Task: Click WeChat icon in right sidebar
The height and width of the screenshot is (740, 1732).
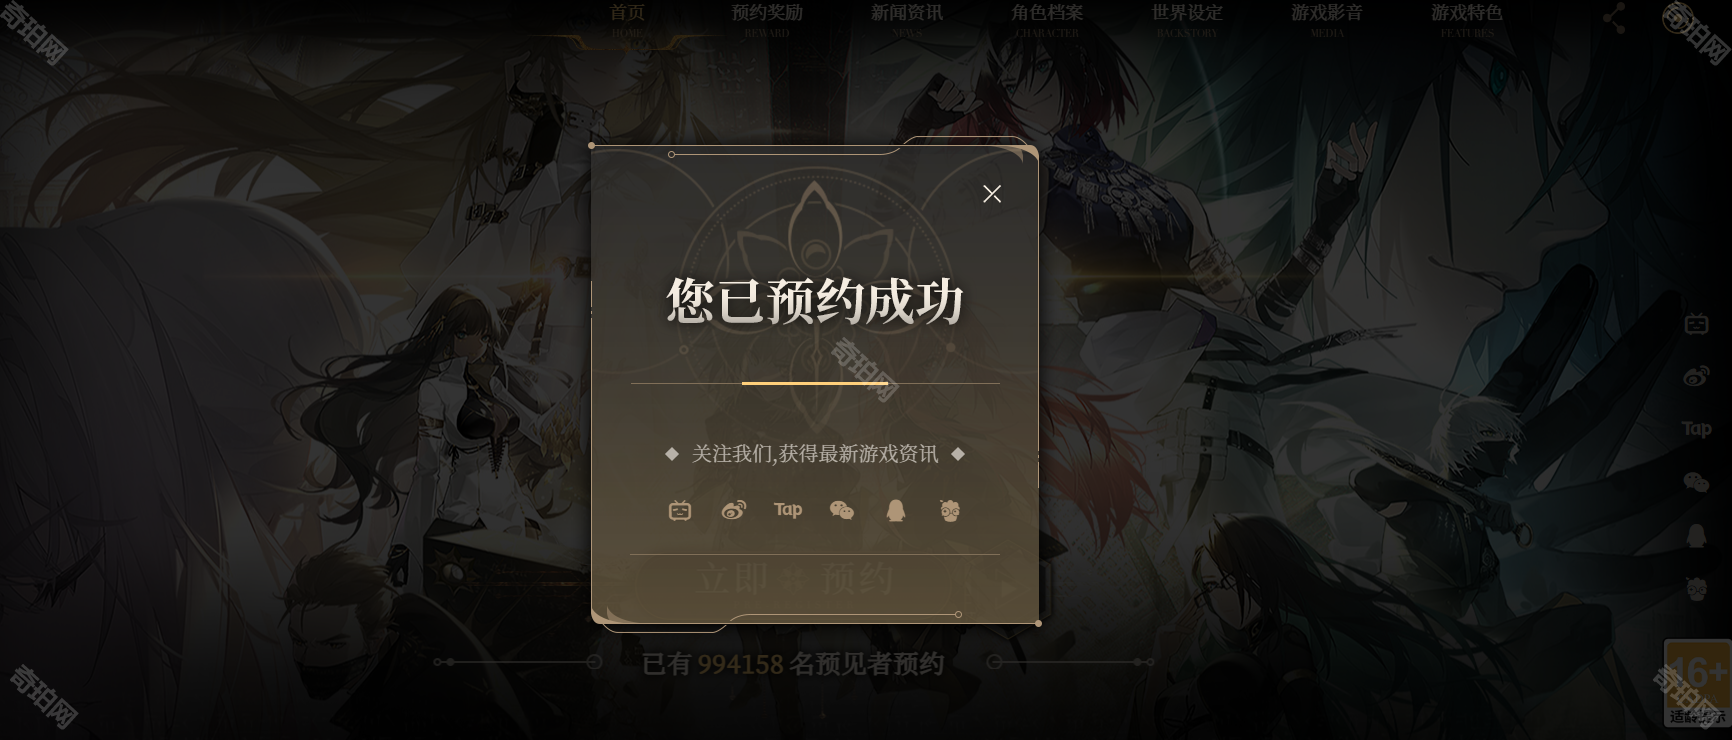Action: pos(1696,482)
